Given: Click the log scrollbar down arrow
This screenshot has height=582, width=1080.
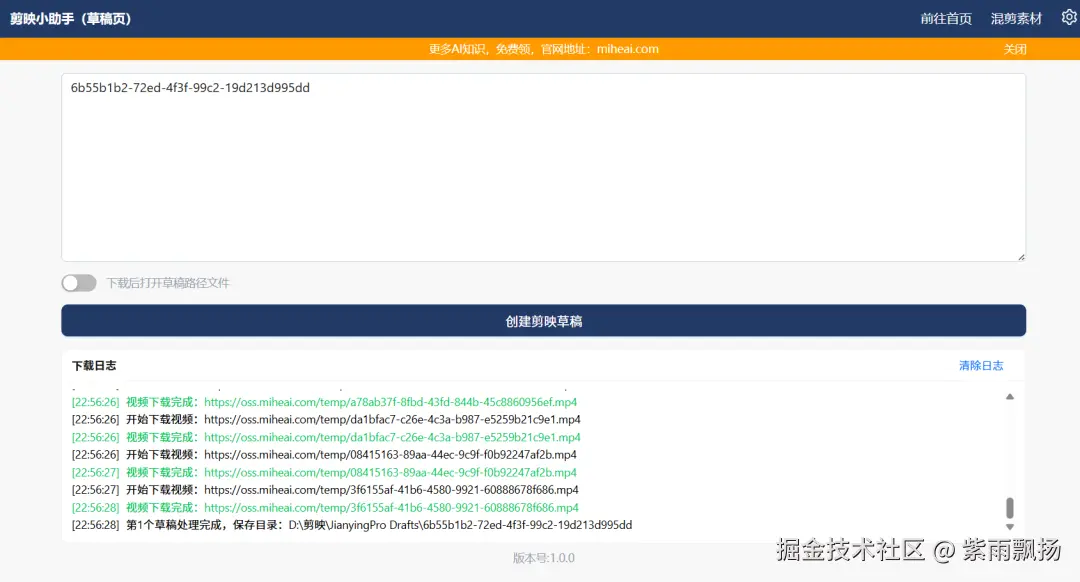Looking at the screenshot, I should point(1010,527).
